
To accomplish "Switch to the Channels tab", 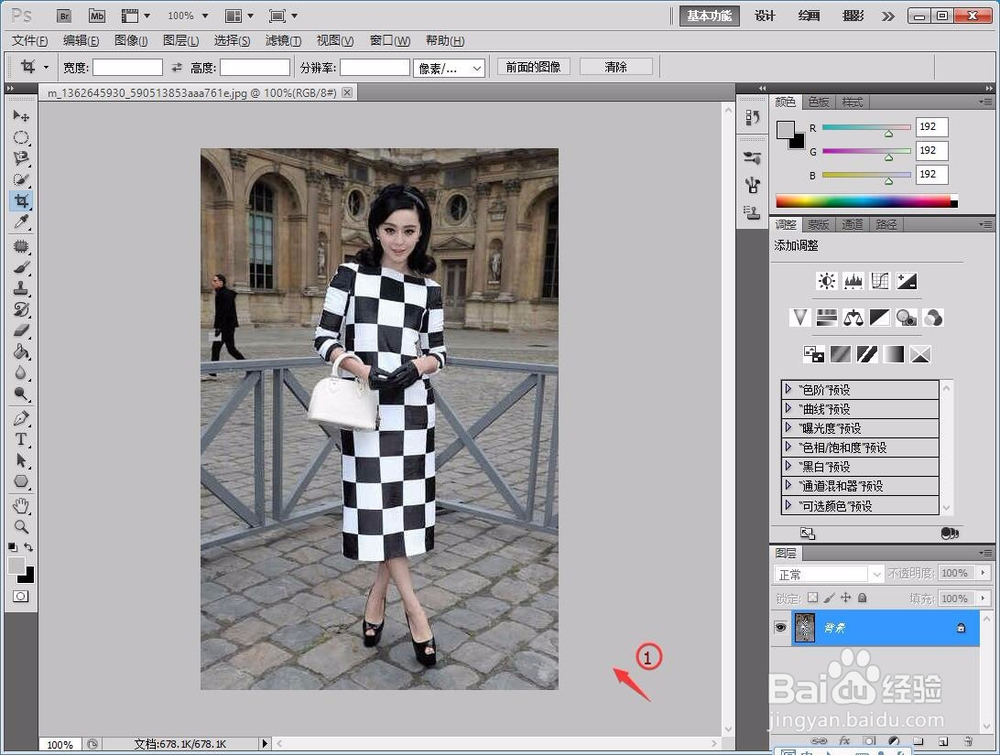I will (x=853, y=224).
